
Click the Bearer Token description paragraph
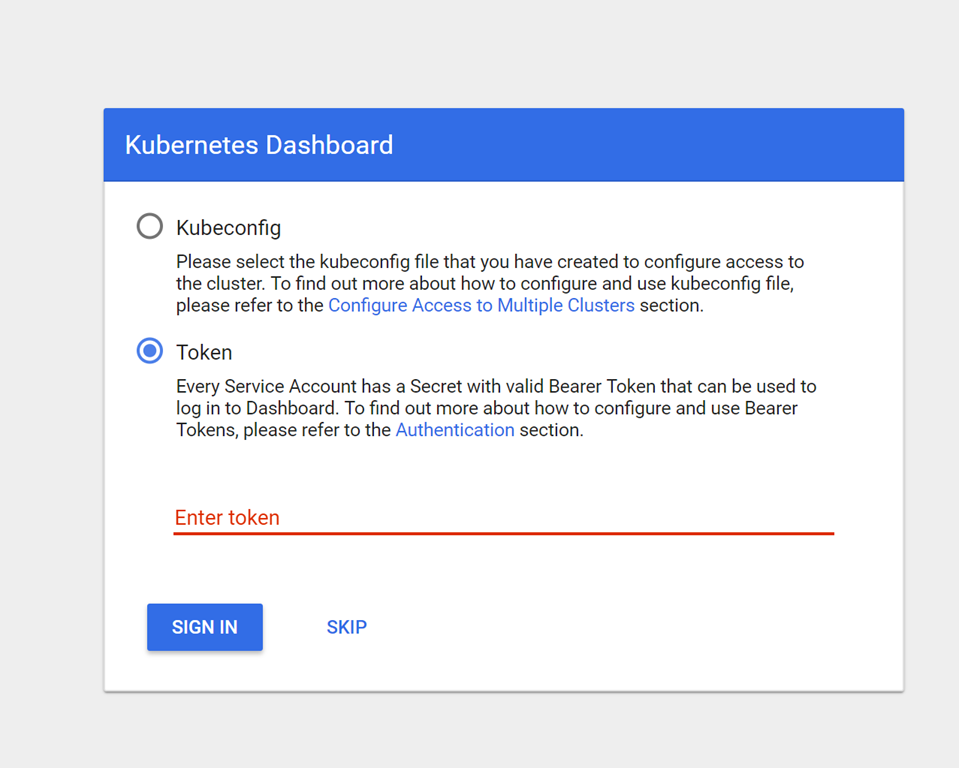(x=496, y=408)
